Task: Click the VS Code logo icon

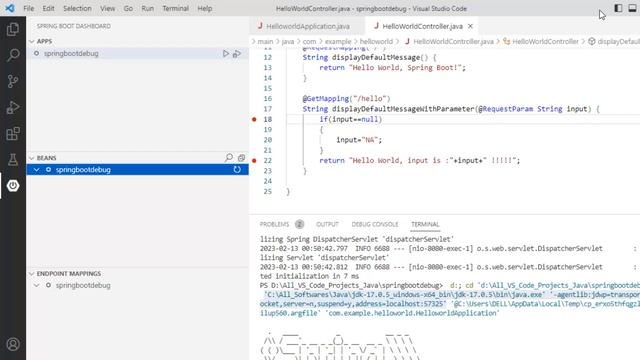Action: pos(10,8)
